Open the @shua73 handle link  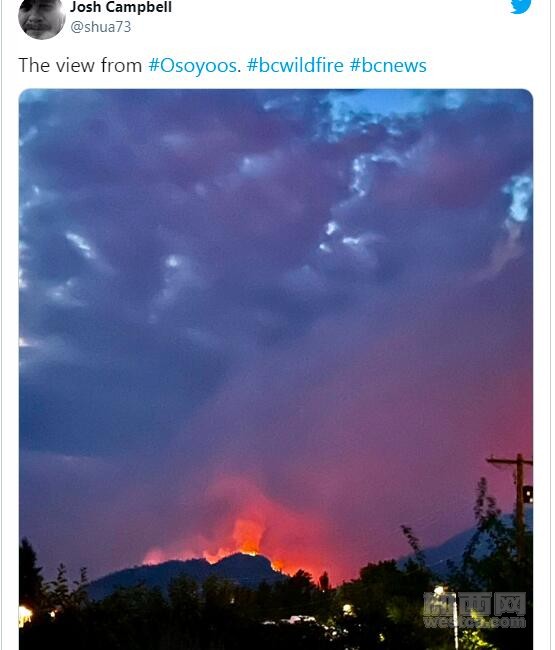point(101,27)
